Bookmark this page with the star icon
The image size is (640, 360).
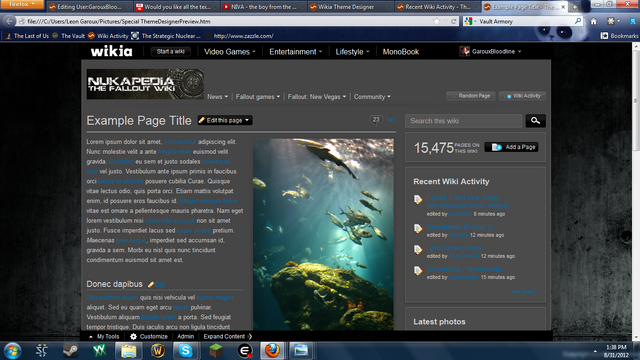pos(437,21)
